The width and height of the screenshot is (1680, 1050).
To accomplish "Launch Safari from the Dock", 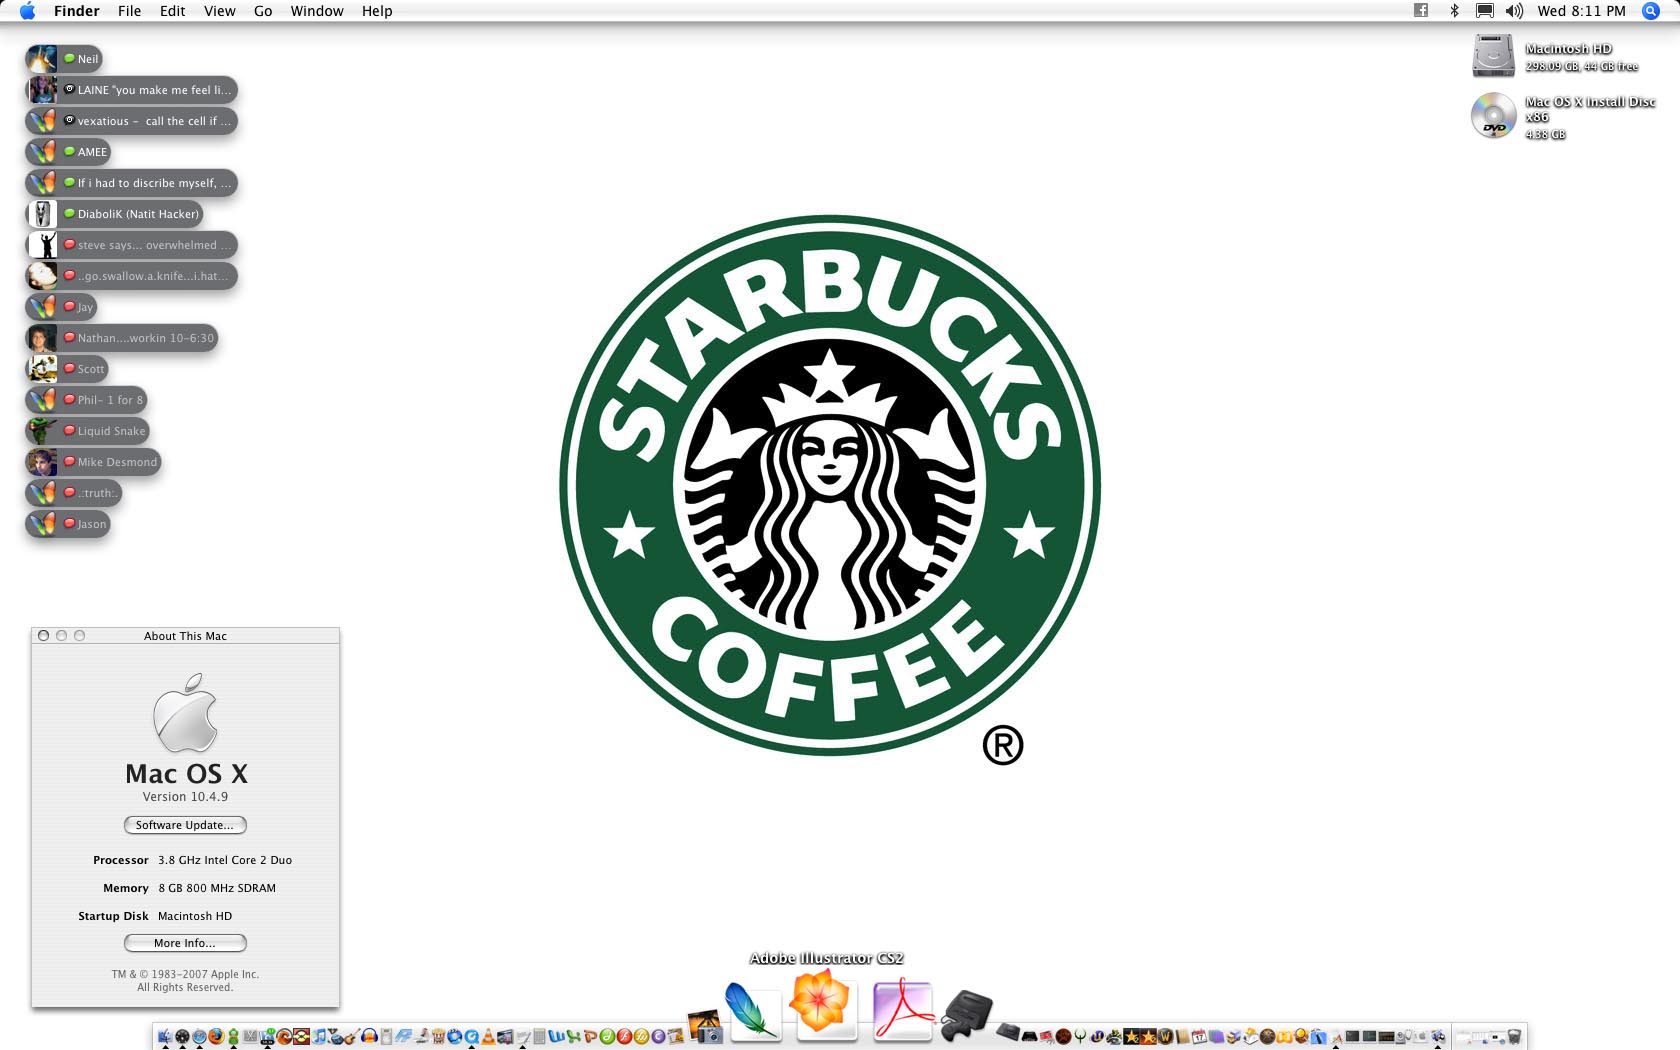I will (199, 1037).
